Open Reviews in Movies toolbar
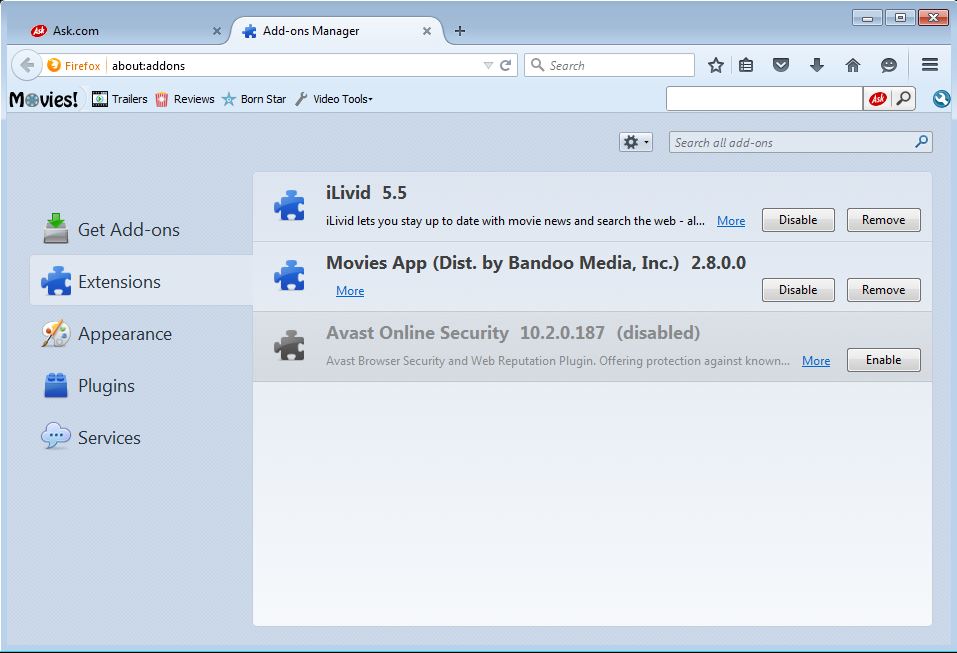This screenshot has width=957, height=653. [185, 99]
